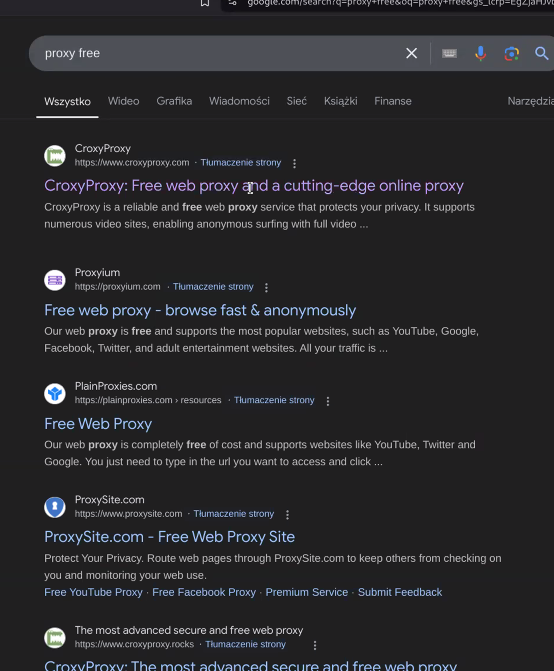
Task: Click the Proxyium site favicon
Action: [x=55, y=280]
